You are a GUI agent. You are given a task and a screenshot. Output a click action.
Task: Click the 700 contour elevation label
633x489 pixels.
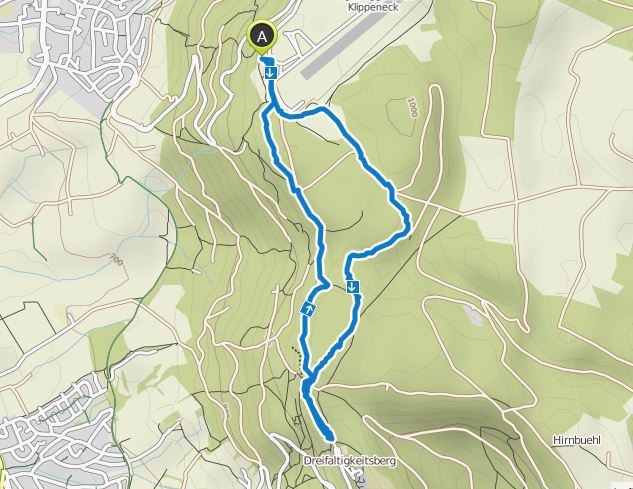click(115, 260)
